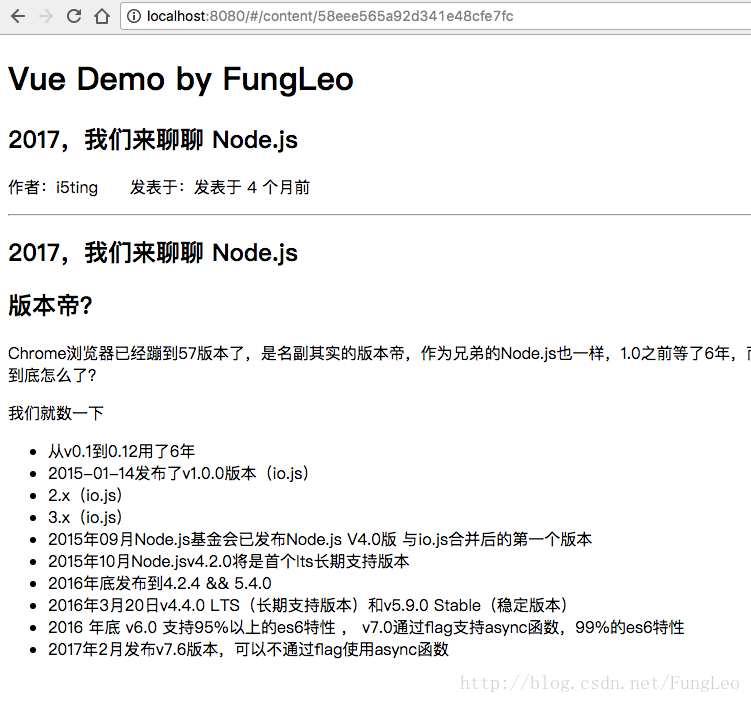
Task: Open the browser home page icon
Action: 102,16
